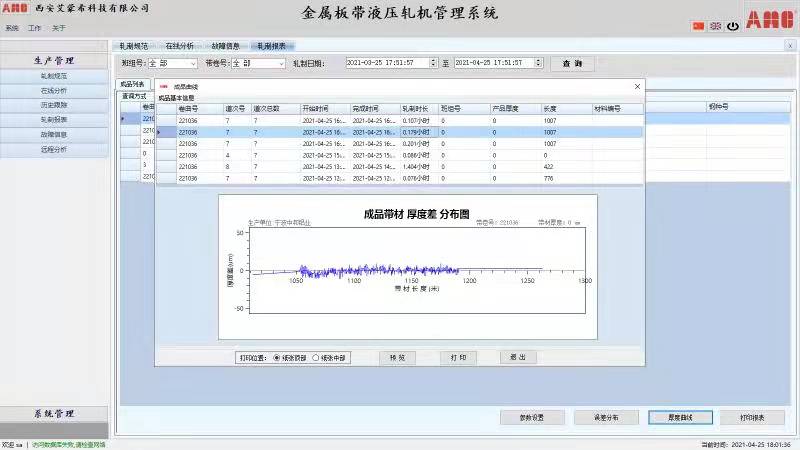Switch language with the UK flag icon
The width and height of the screenshot is (800, 450).
tap(715, 26)
